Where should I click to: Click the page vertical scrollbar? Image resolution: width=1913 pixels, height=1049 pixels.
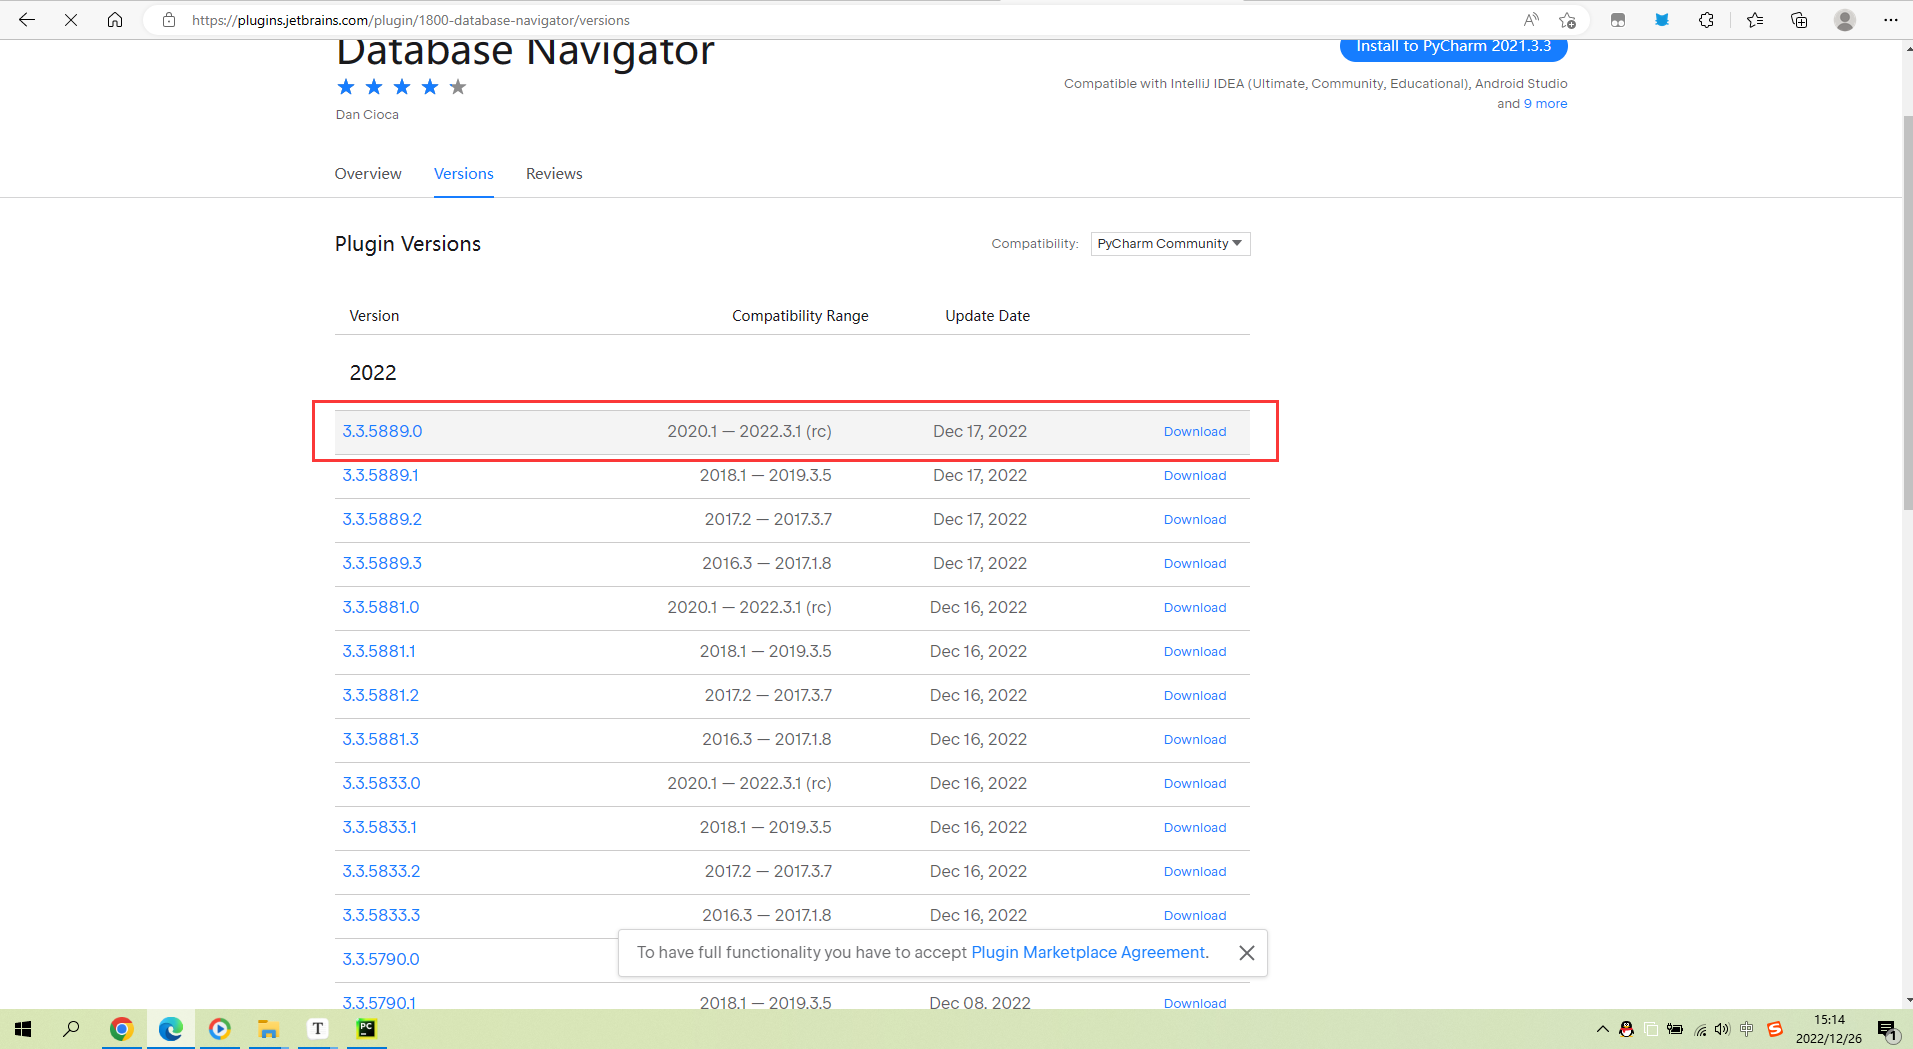1906,313
